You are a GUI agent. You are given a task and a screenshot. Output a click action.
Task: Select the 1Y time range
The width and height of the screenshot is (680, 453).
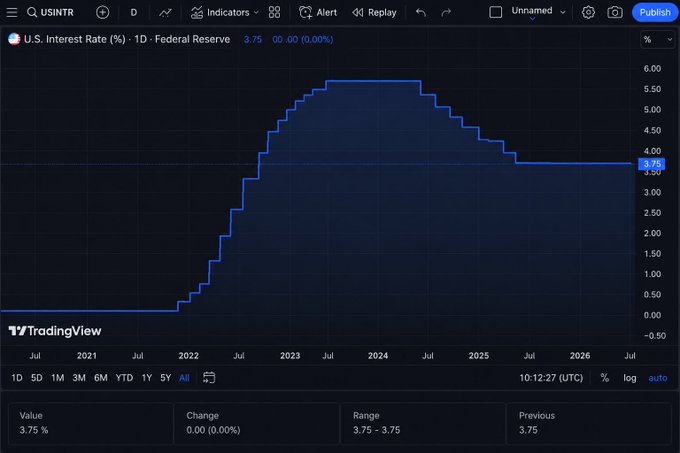pos(147,378)
